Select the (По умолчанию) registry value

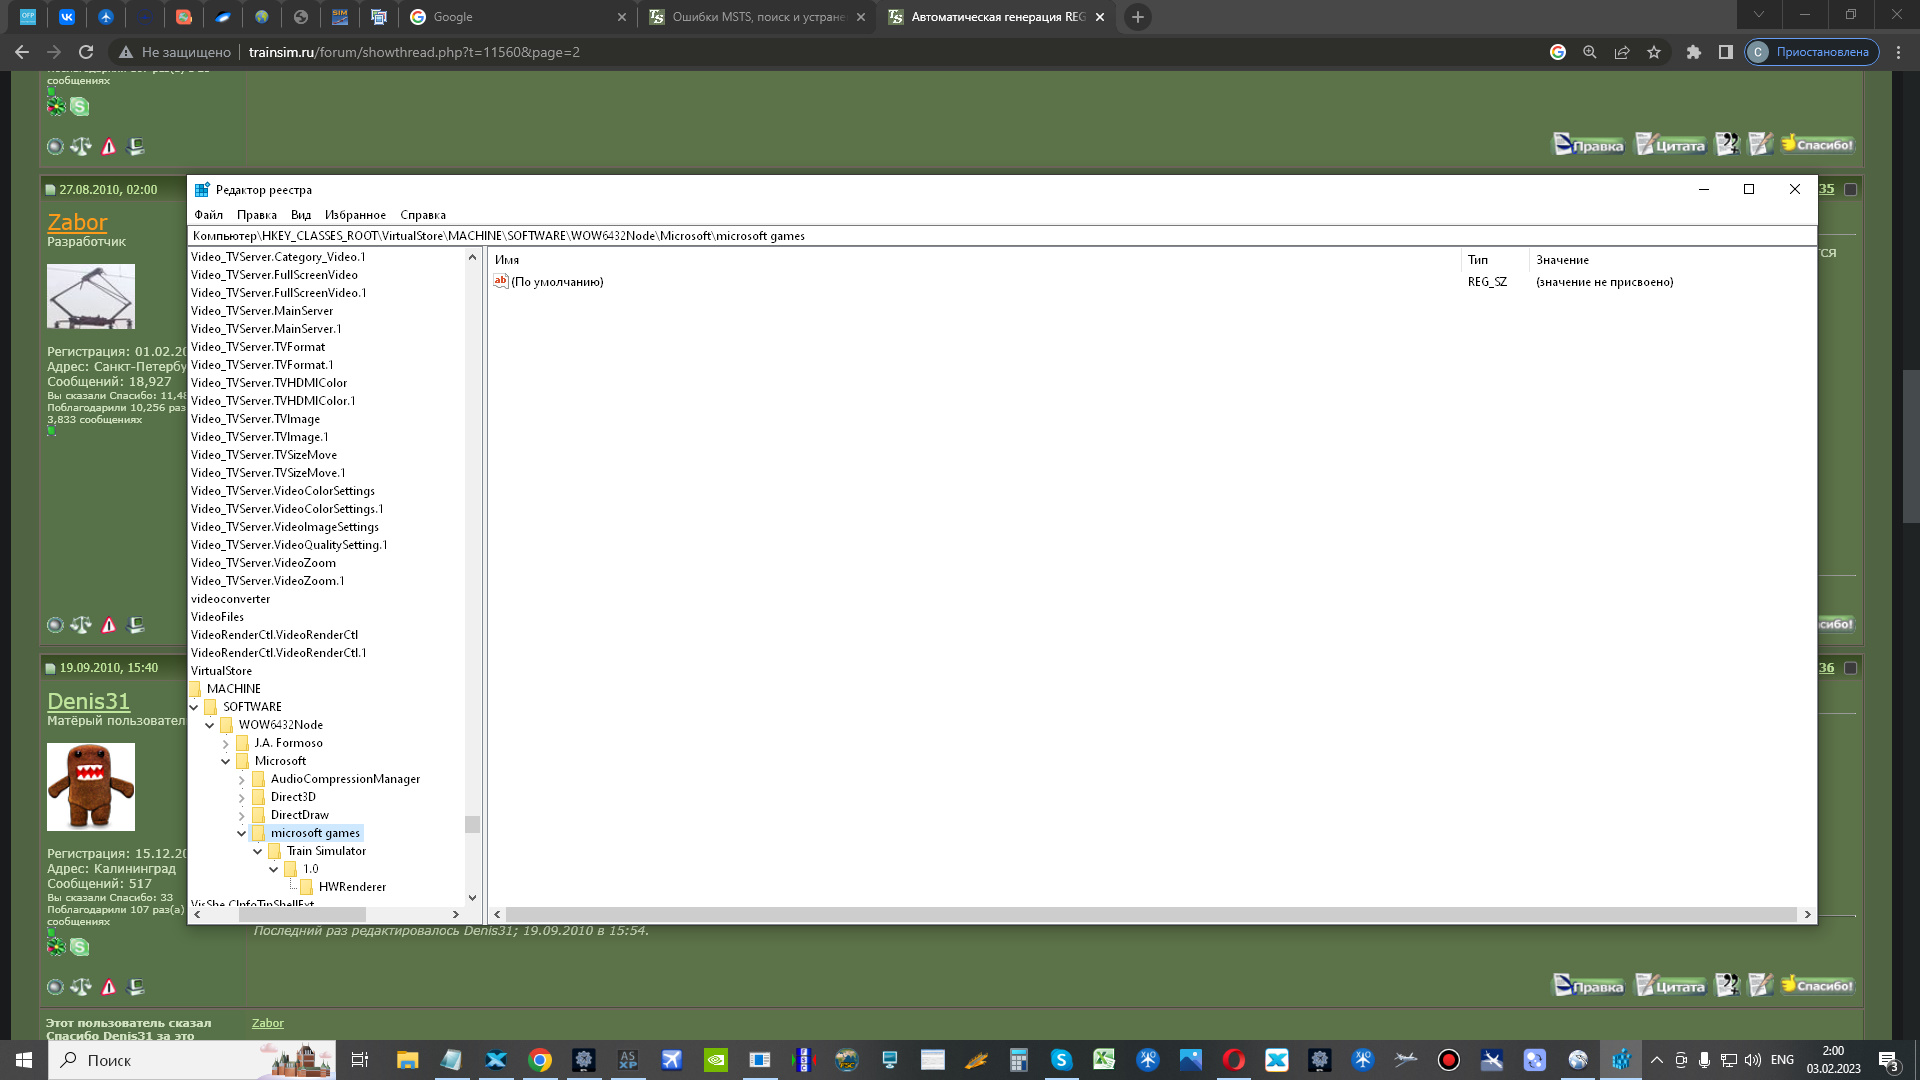[x=557, y=282]
